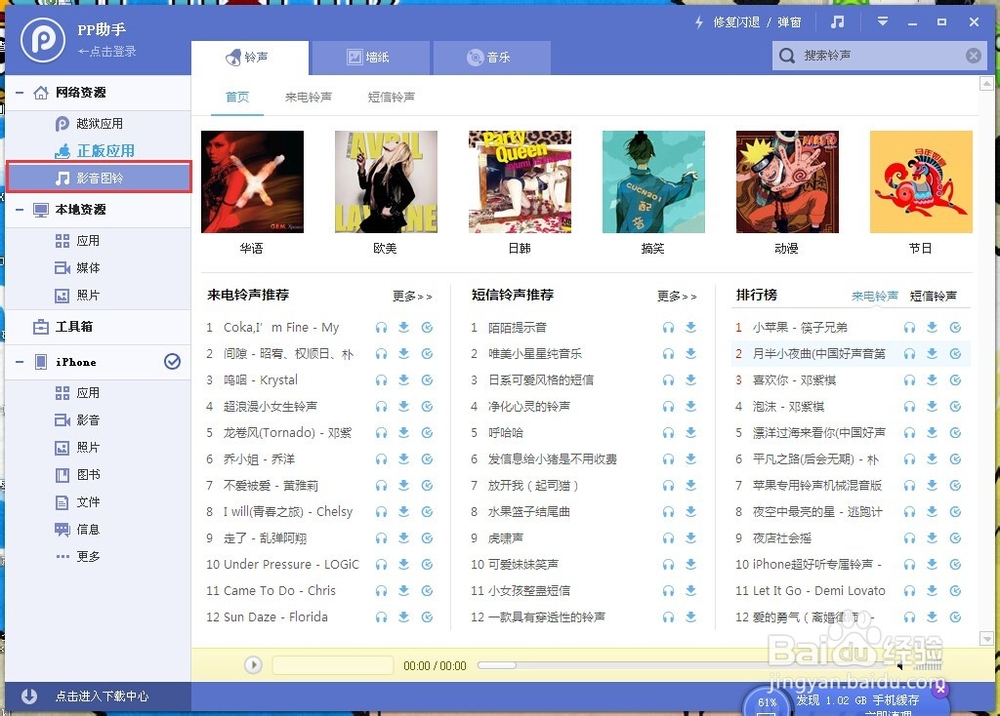Click the iPhone connected checkmark icon
1000x716 pixels.
[x=172, y=362]
